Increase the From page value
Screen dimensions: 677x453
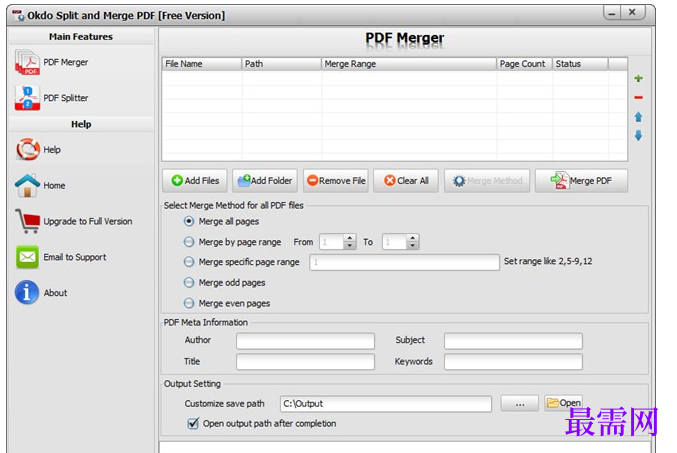pyautogui.click(x=349, y=238)
